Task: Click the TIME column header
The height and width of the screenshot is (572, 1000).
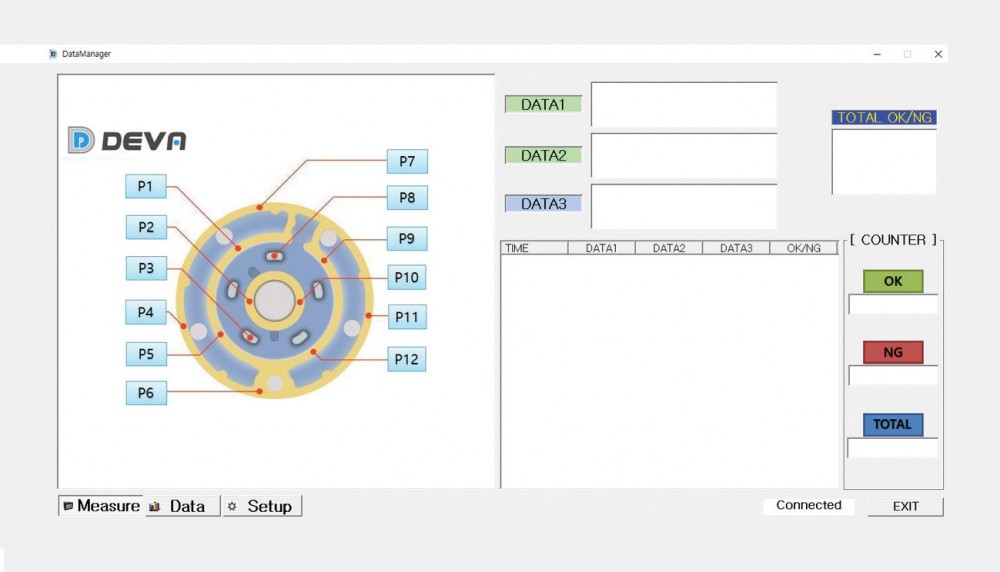Action: 534,248
